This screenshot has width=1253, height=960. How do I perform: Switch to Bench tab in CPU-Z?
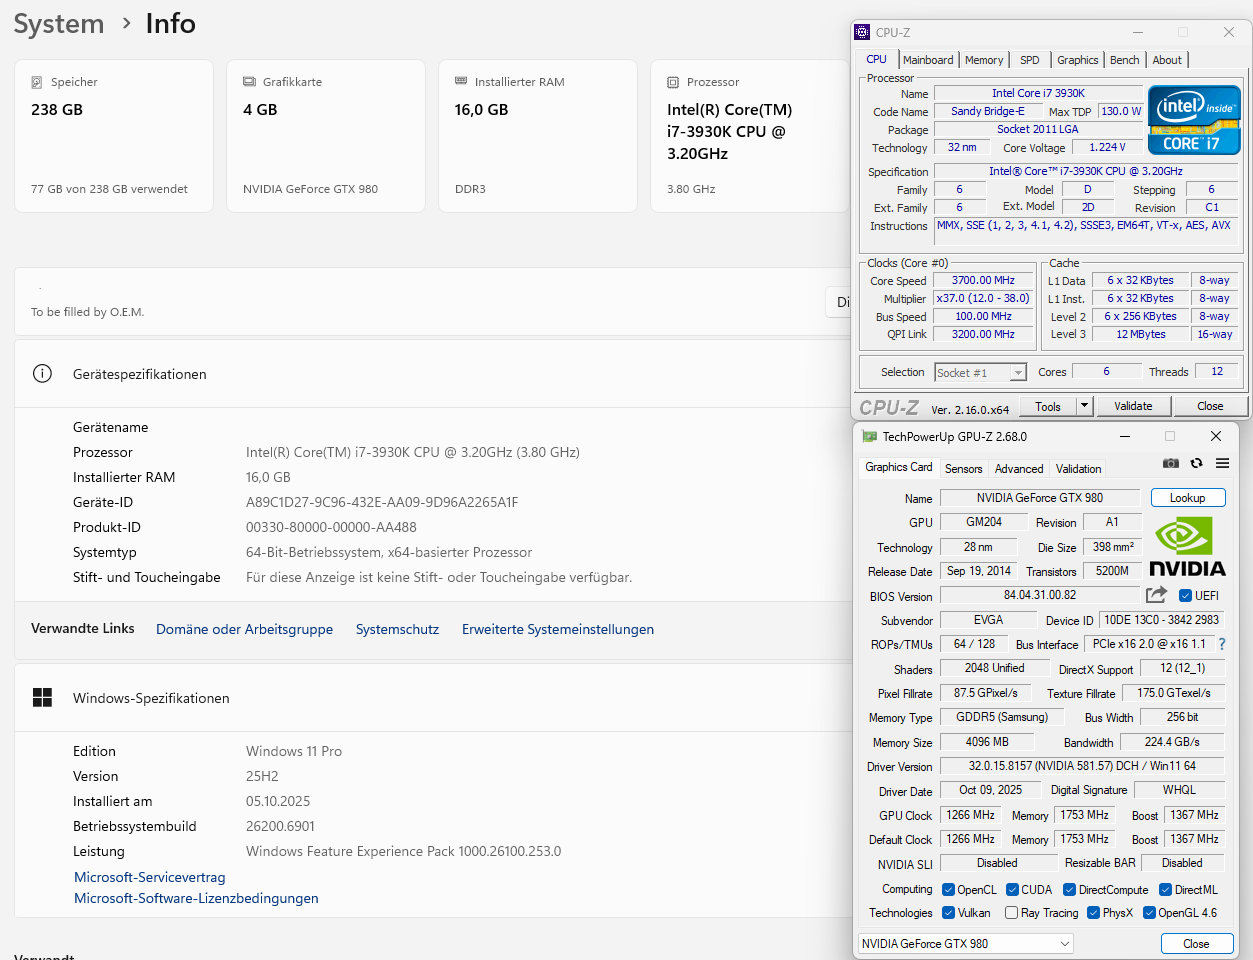pos(1125,60)
